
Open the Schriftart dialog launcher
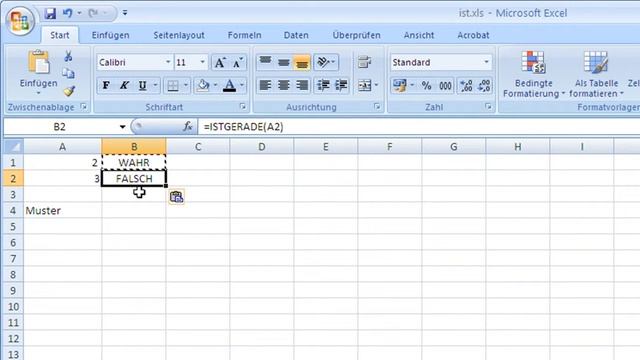coord(243,107)
